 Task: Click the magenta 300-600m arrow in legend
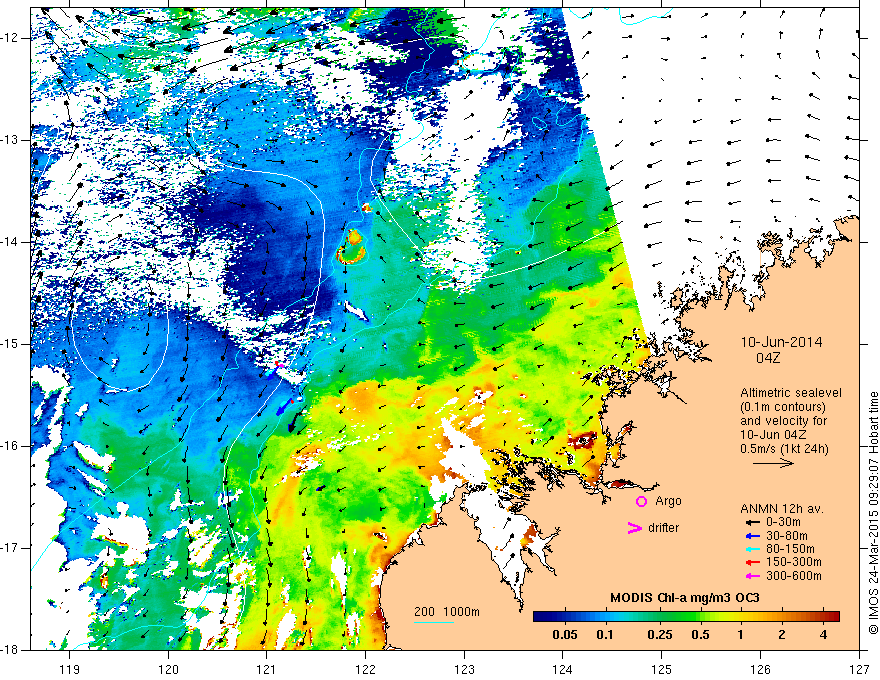(x=751, y=576)
